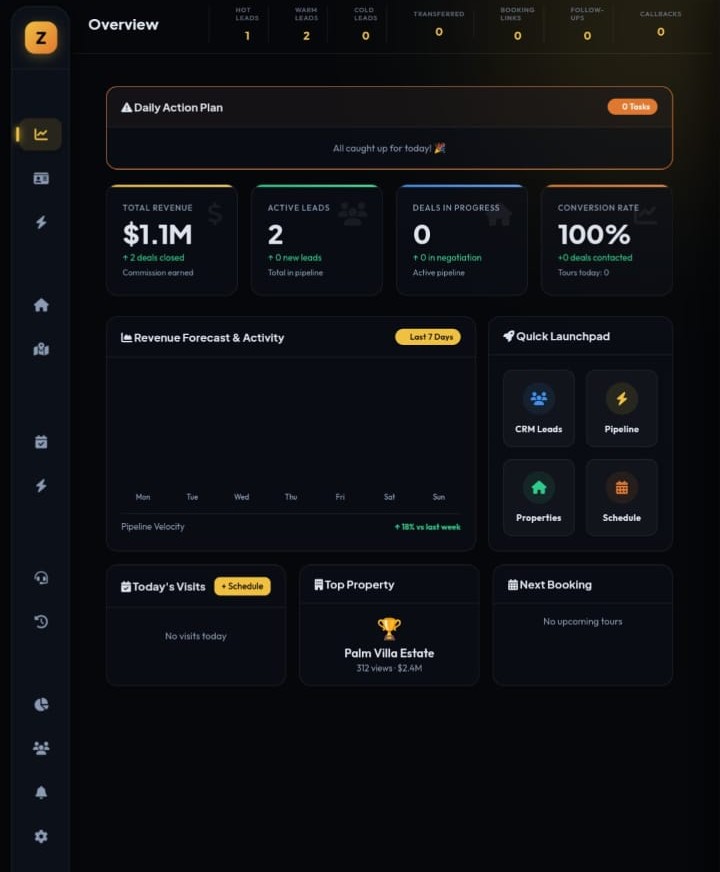Click the building icon beside Top Property
The height and width of the screenshot is (872, 720).
click(319, 584)
